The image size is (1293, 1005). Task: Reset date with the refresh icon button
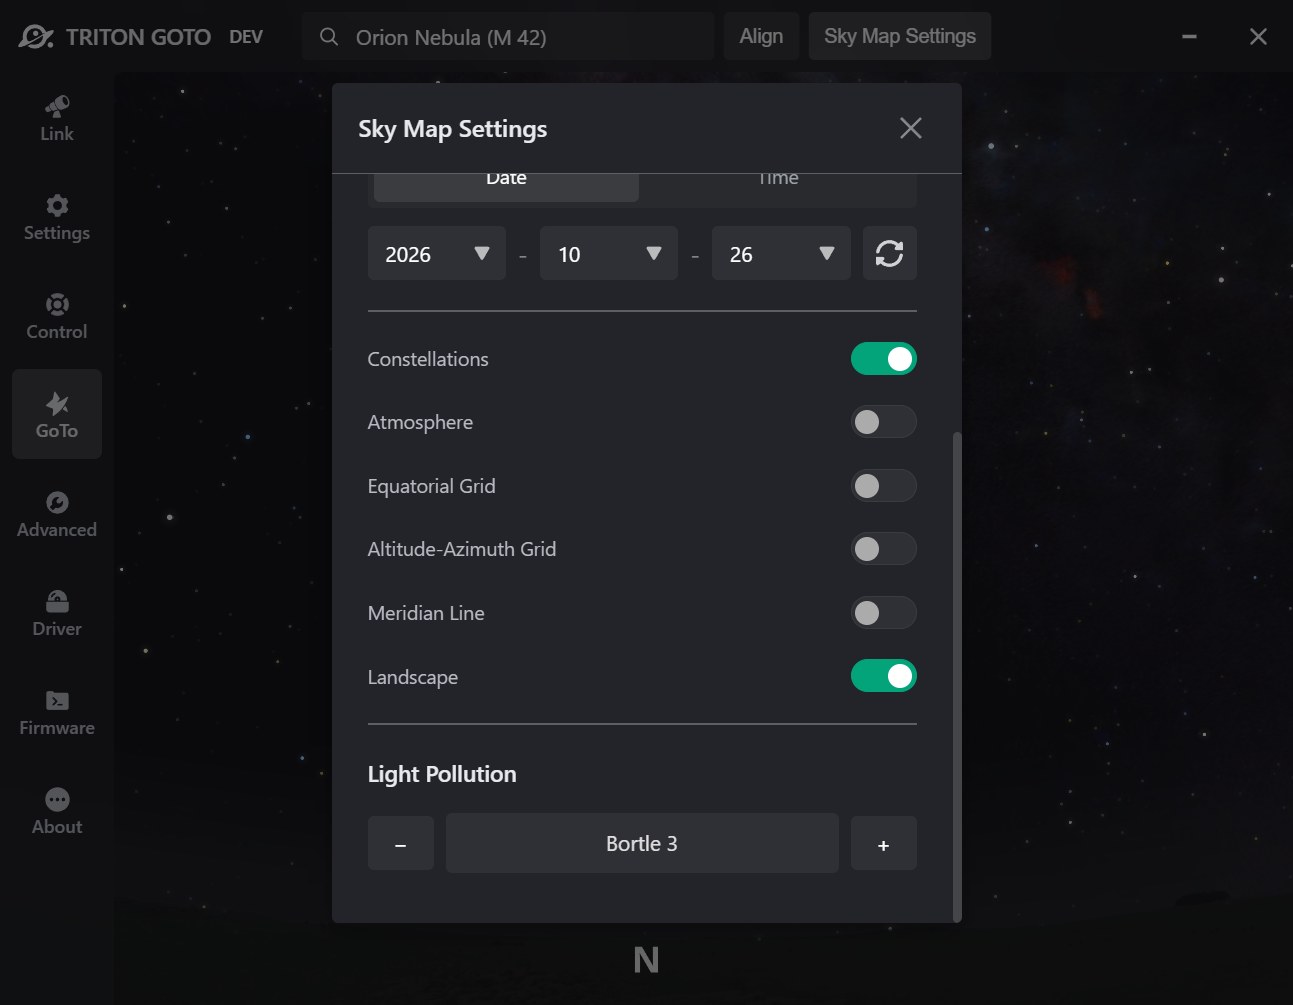[x=889, y=253]
